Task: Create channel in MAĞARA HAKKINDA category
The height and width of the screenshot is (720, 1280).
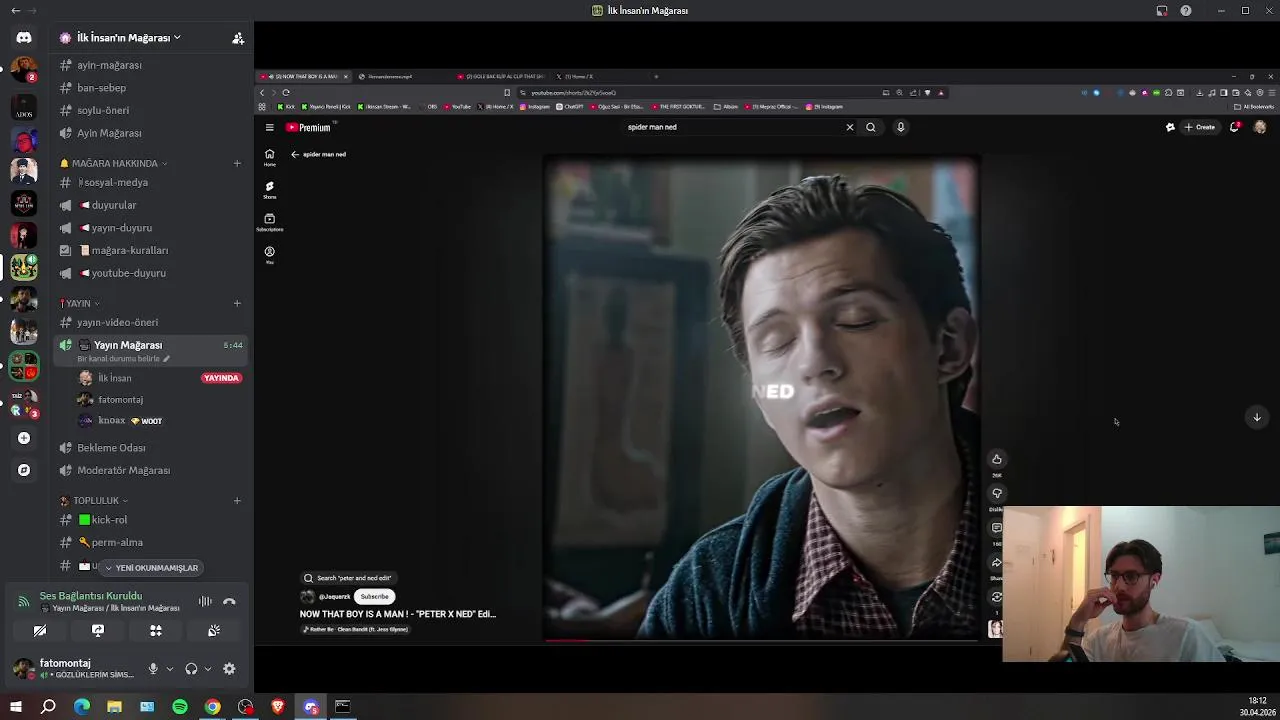Action: pos(237,163)
